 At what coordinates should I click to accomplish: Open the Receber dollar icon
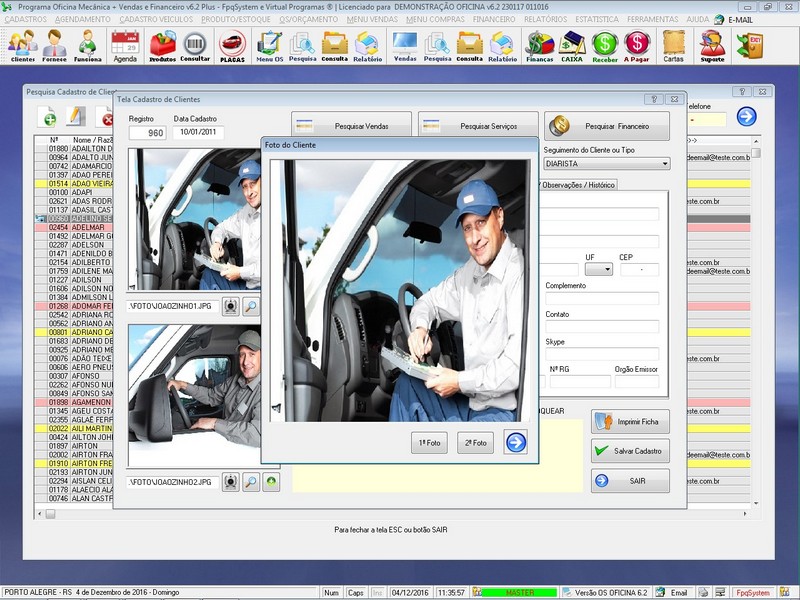[x=604, y=44]
